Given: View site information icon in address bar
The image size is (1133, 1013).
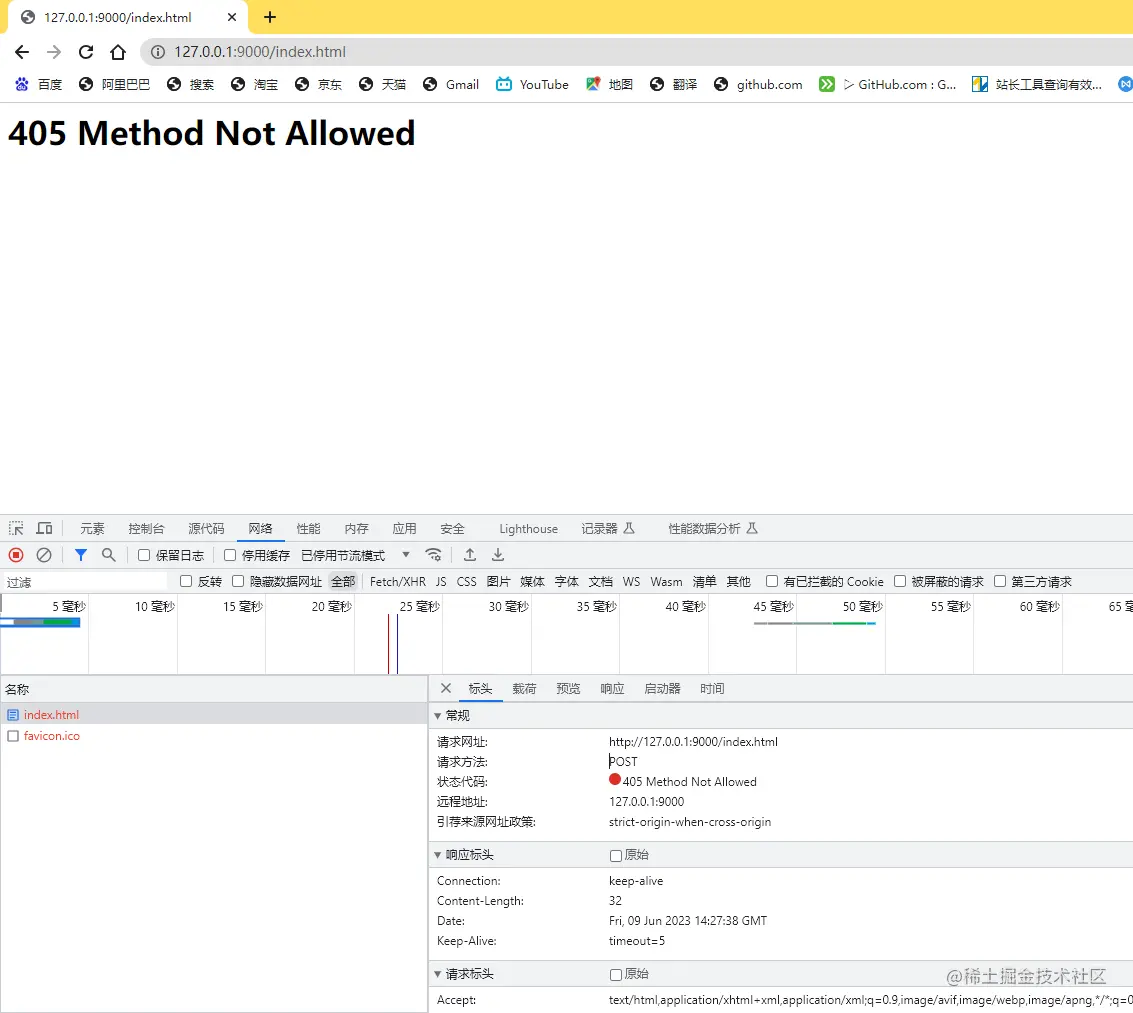Looking at the screenshot, I should tap(158, 52).
